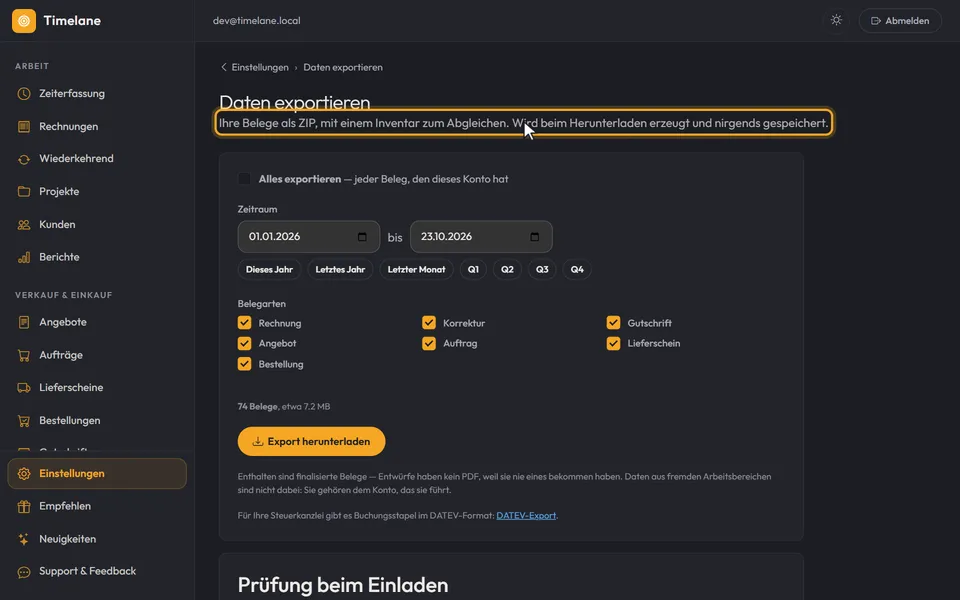960x600 pixels.
Task: Select the Letzter Monat preset
Action: click(x=416, y=269)
